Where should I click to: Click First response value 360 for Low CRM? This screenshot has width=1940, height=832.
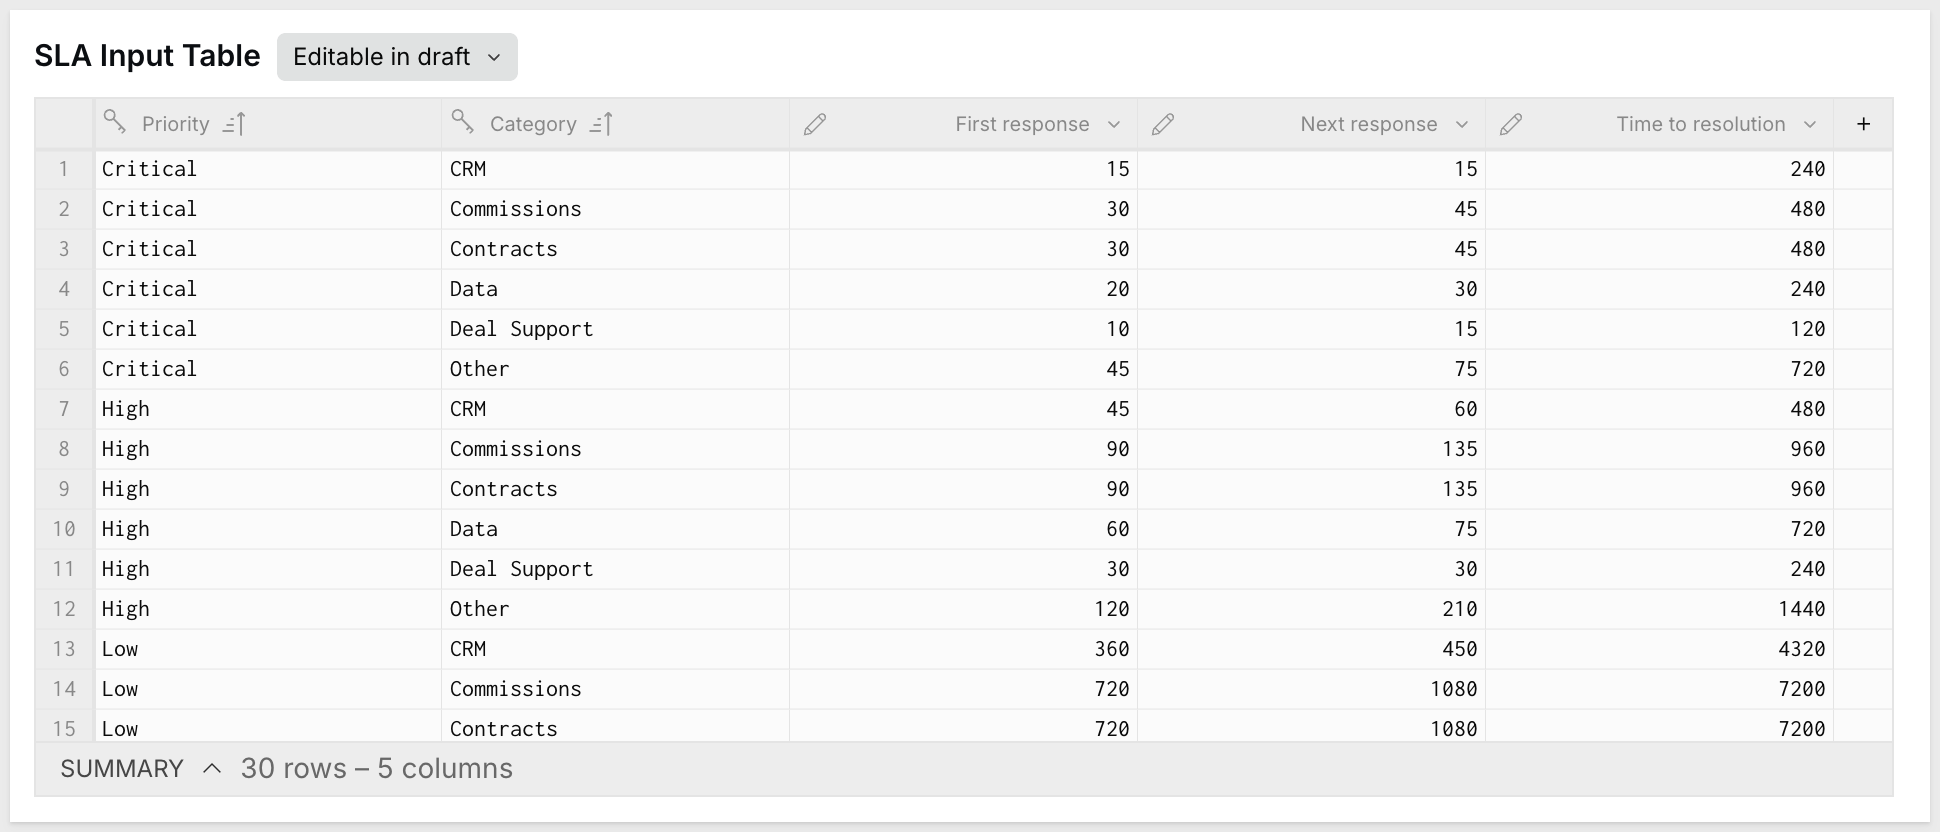963,649
